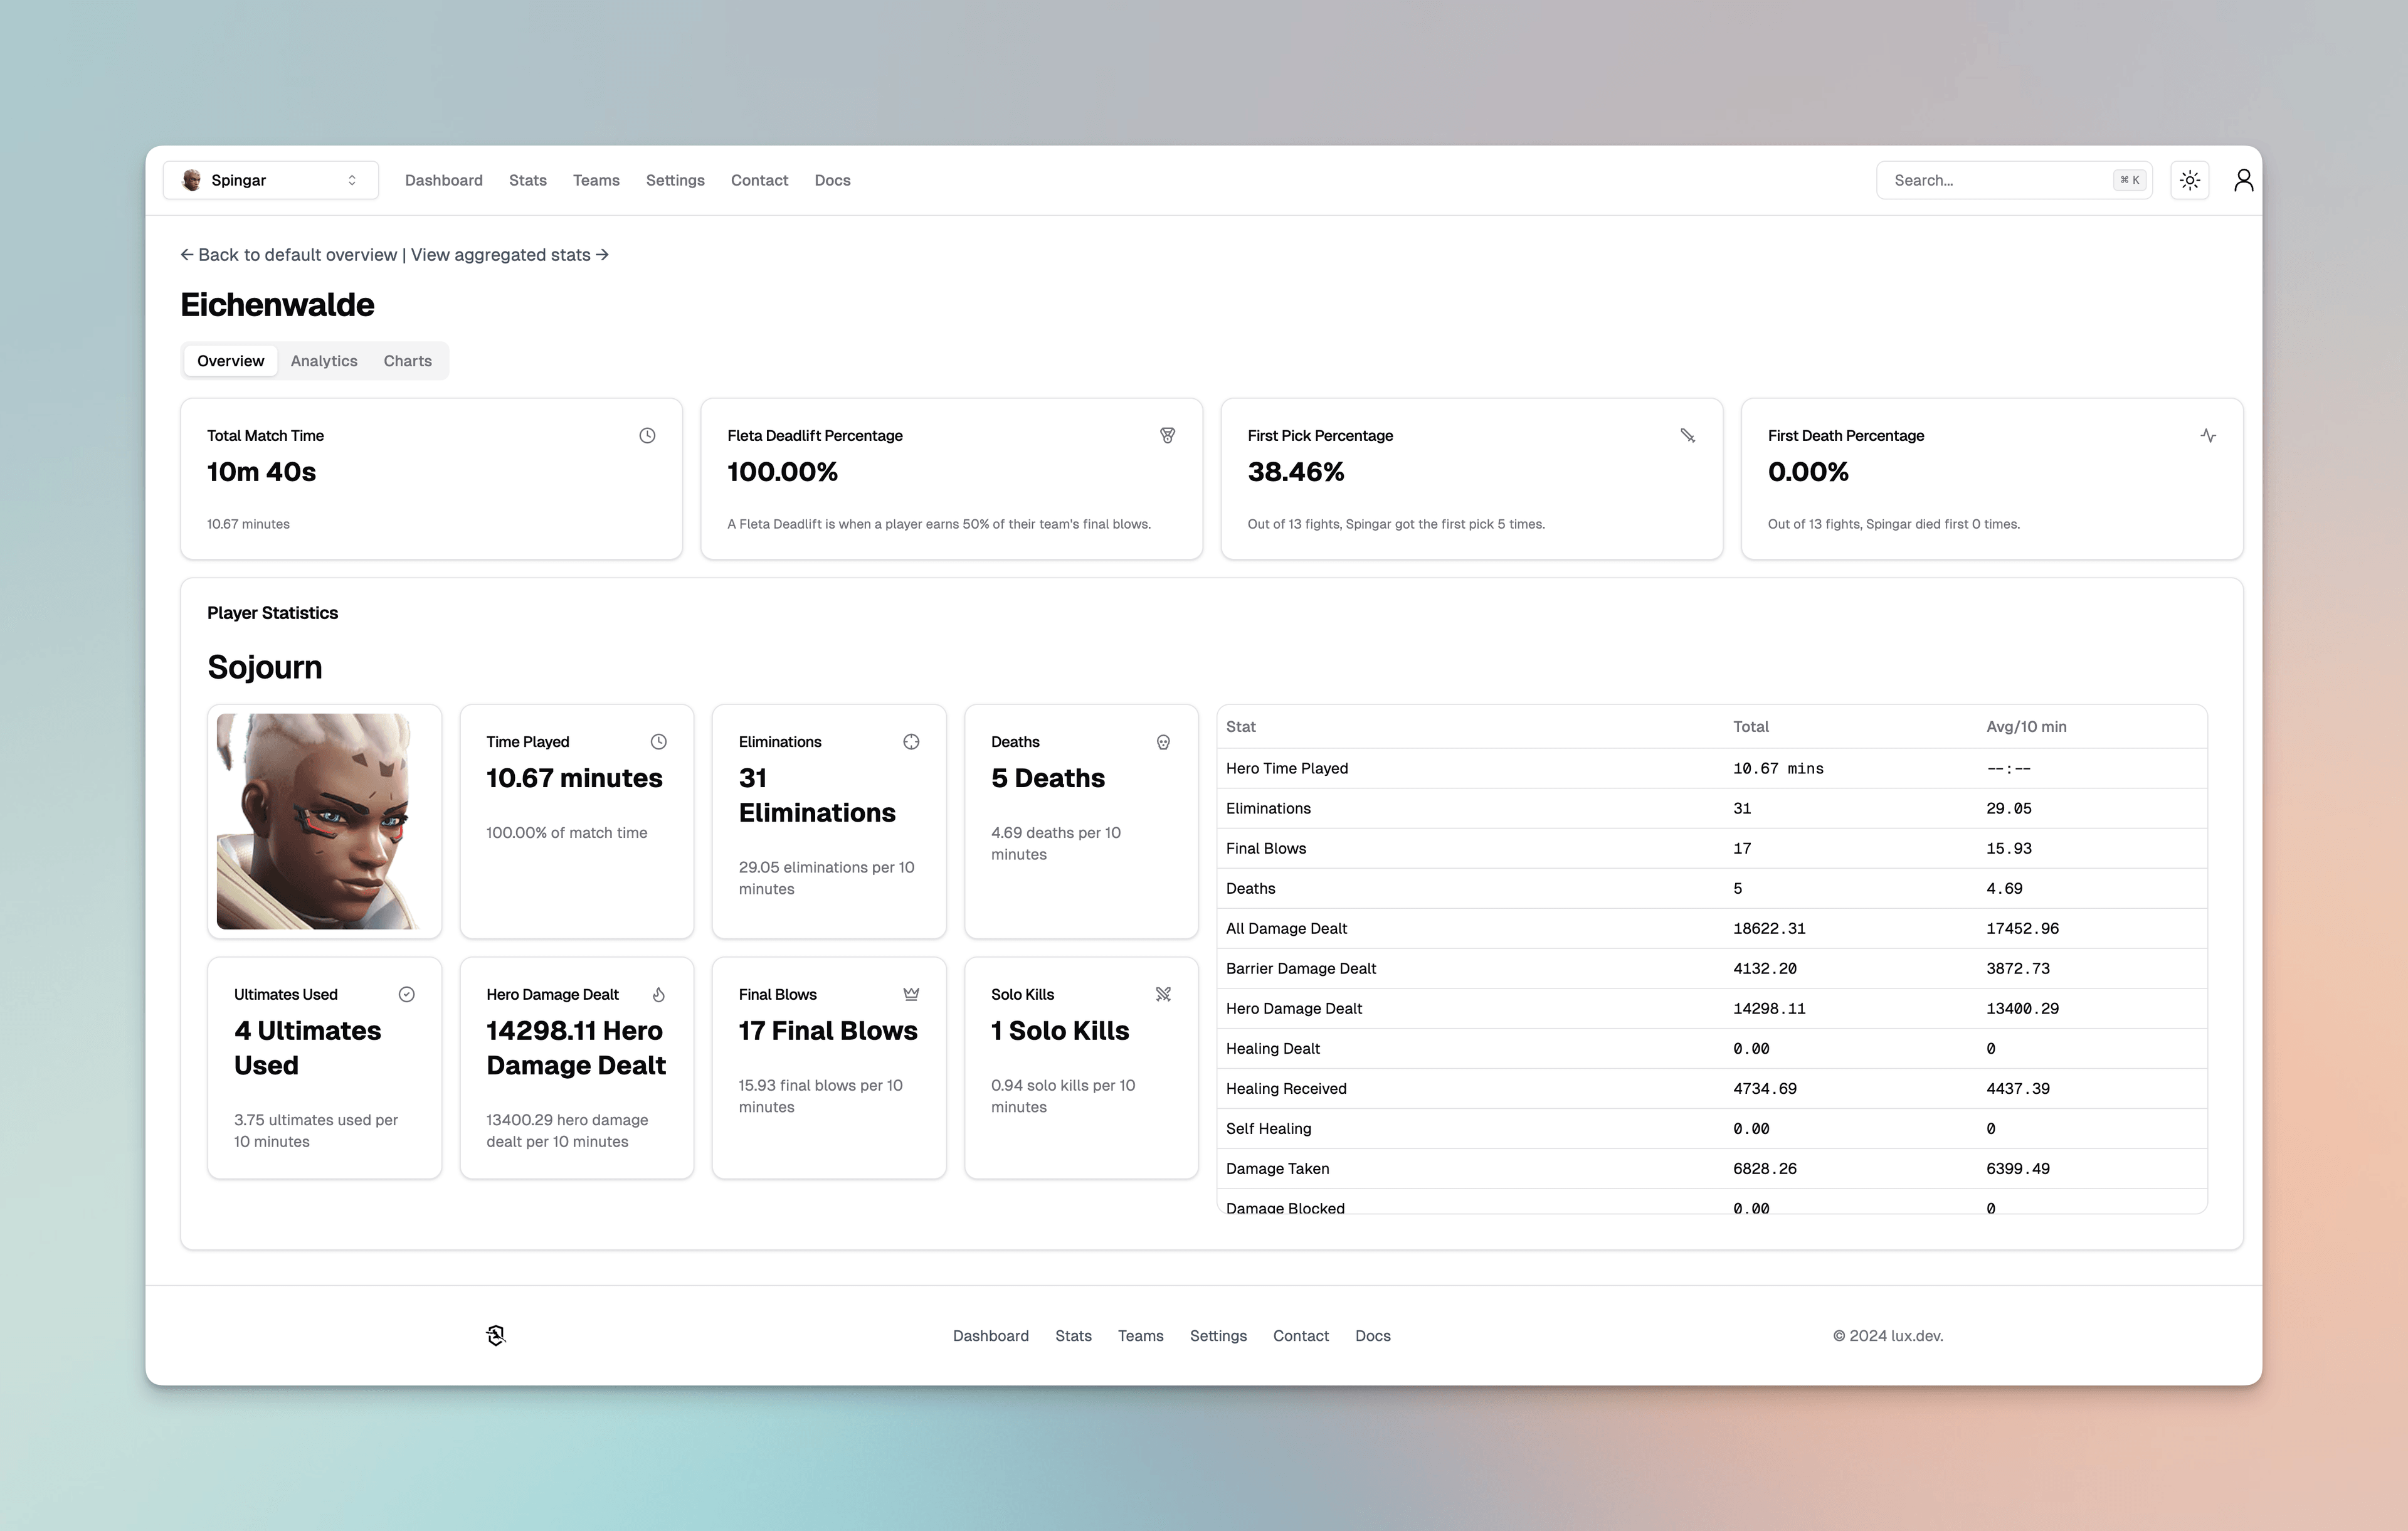Click the Self Healing row label
2408x1531 pixels.
(x=1268, y=1129)
